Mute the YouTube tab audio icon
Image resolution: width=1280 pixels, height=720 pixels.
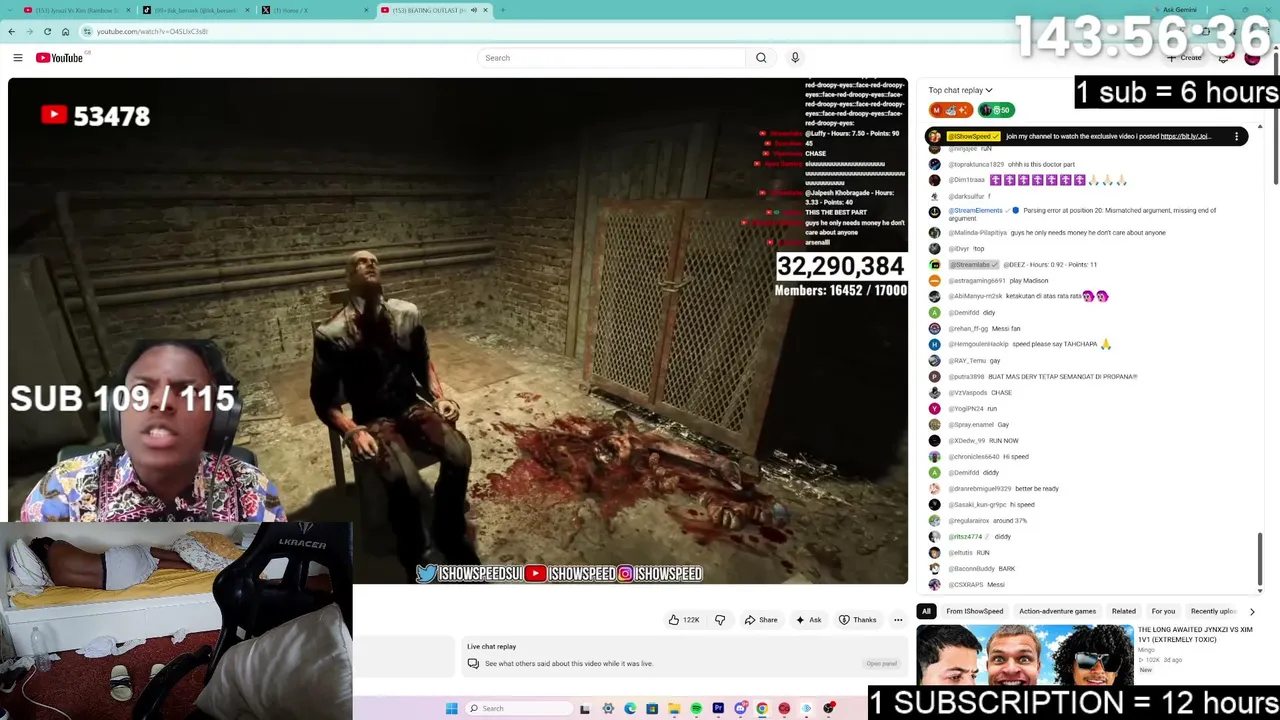point(474,10)
